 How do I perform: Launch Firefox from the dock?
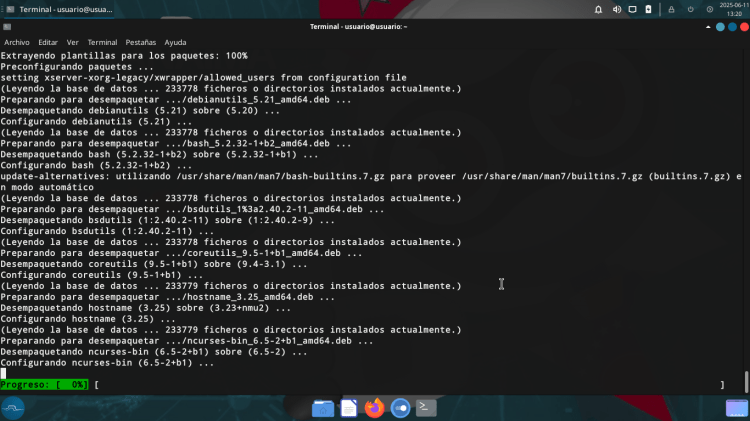point(374,408)
